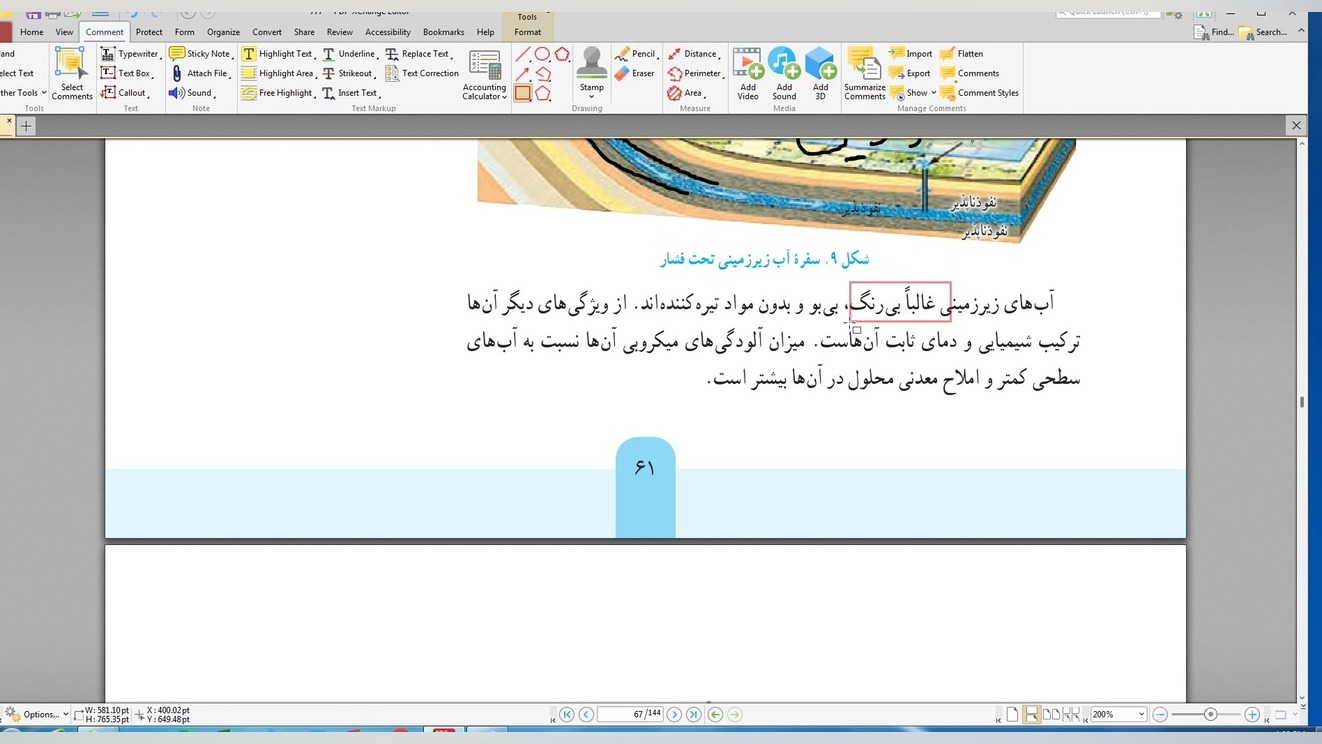Activate the Highlight Text tool
This screenshot has width=1322, height=744.
[x=277, y=54]
